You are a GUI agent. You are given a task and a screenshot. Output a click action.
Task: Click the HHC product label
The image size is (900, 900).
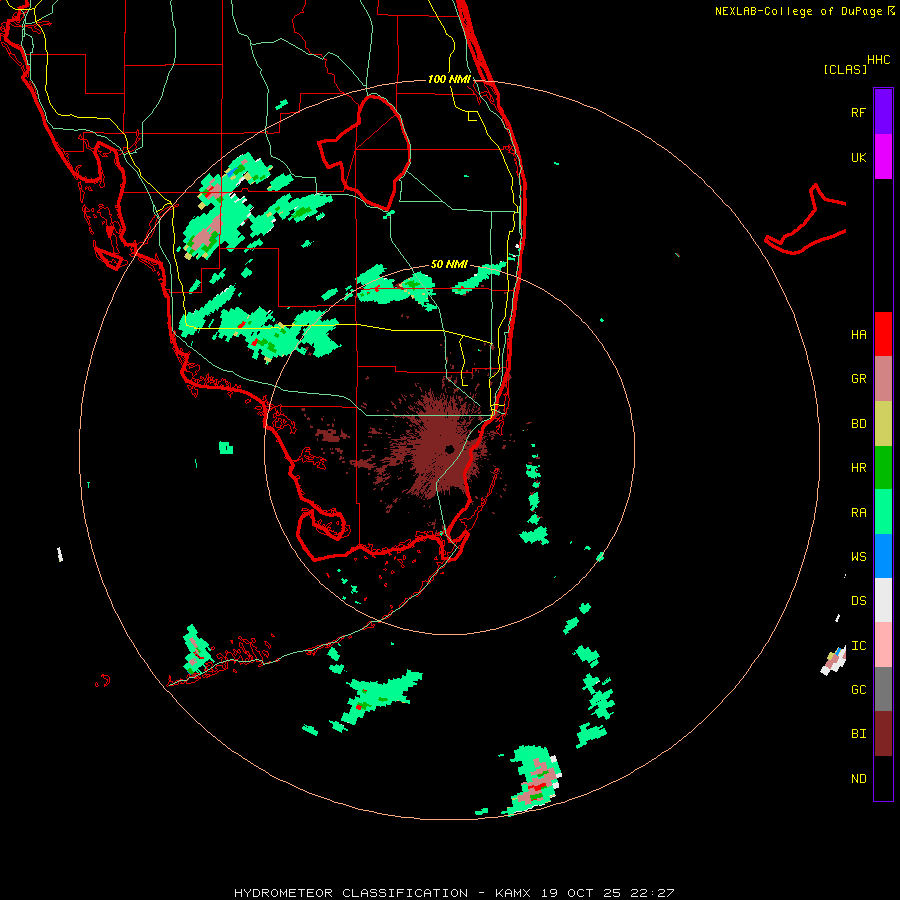878,60
